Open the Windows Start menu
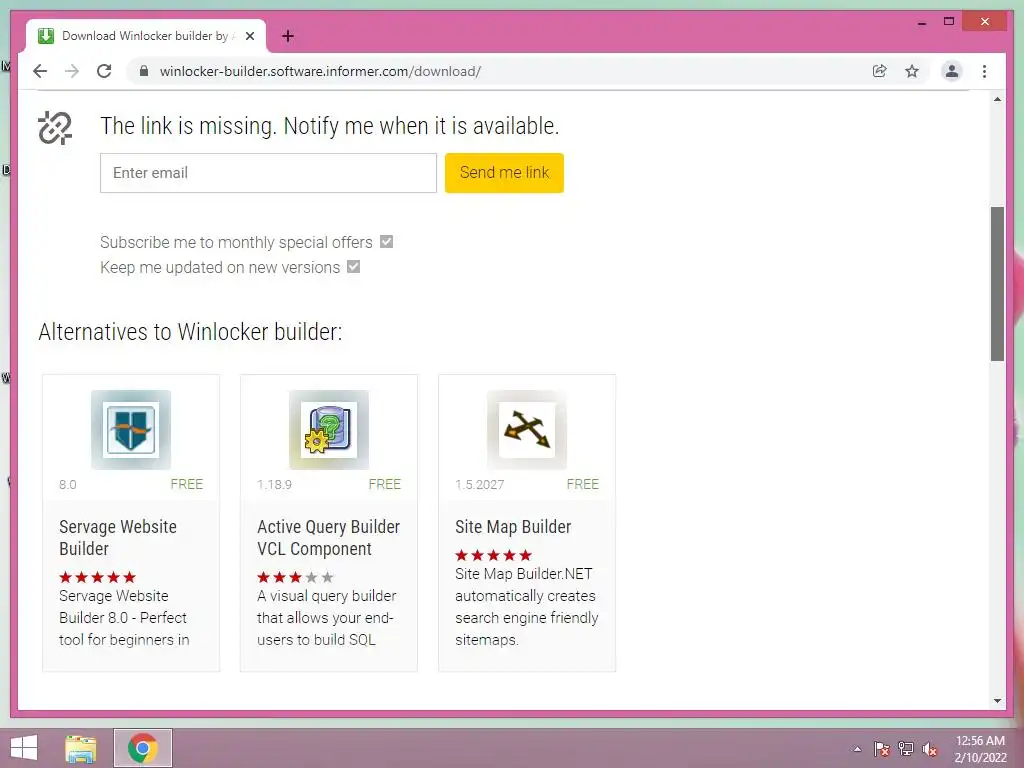Screen dimensions: 1024x768 click(x=24, y=748)
